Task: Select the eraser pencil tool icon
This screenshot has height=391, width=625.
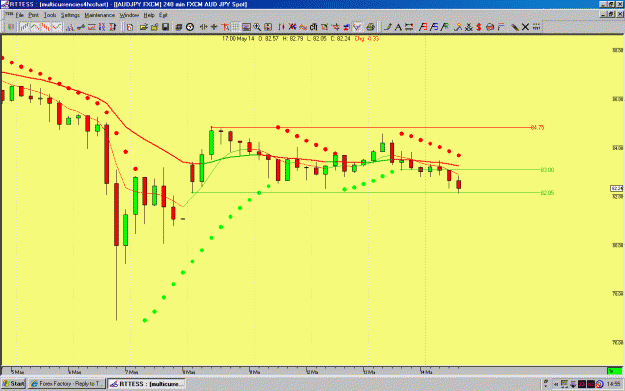Action: coord(515,27)
